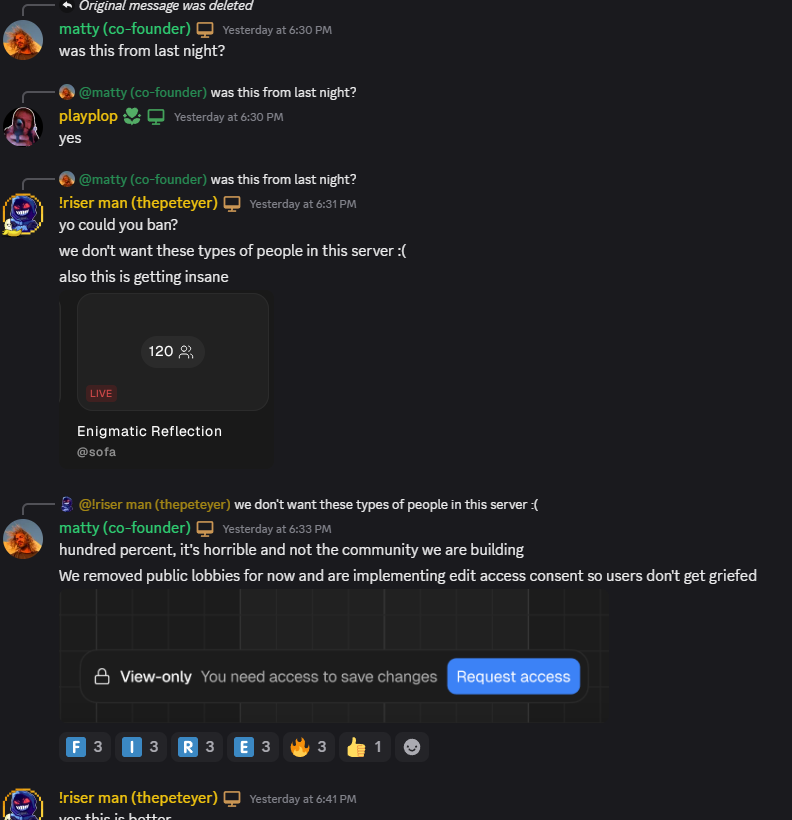Click the Request access button
The width and height of the screenshot is (792, 820).
click(513, 677)
